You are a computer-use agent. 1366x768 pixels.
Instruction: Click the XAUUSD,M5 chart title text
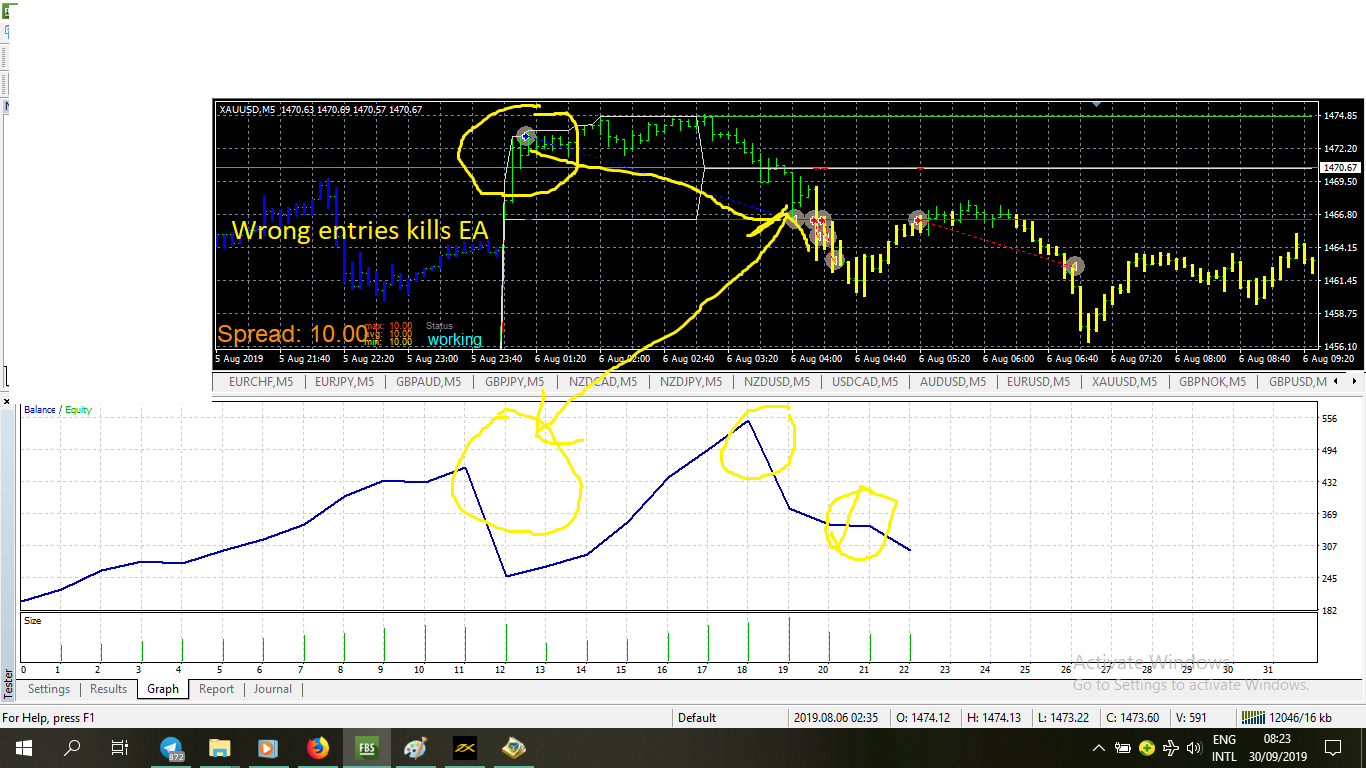click(246, 109)
